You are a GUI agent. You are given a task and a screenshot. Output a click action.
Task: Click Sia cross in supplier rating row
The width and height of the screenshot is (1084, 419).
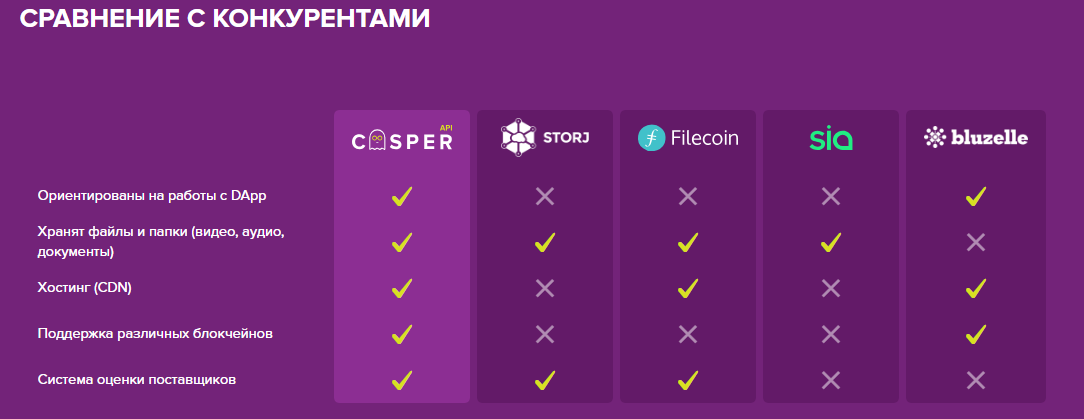click(831, 380)
